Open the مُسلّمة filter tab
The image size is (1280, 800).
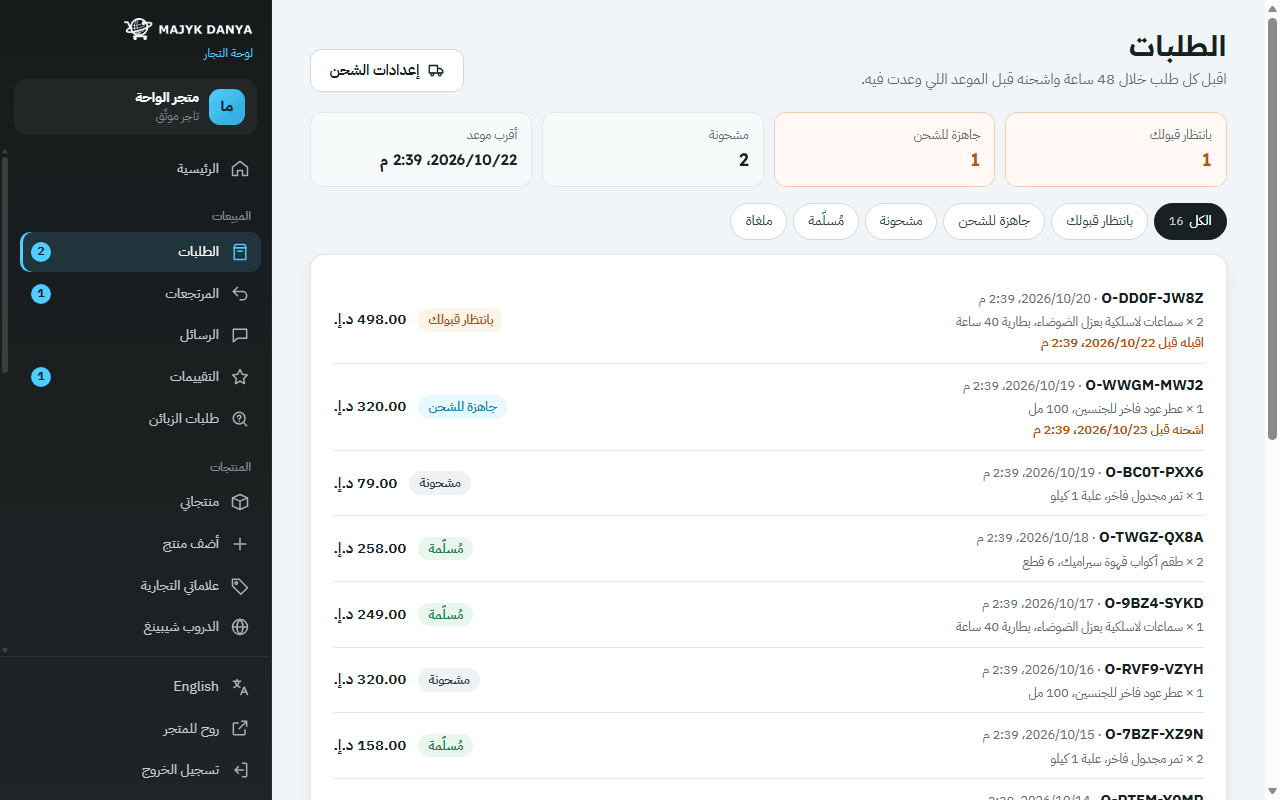coord(826,221)
